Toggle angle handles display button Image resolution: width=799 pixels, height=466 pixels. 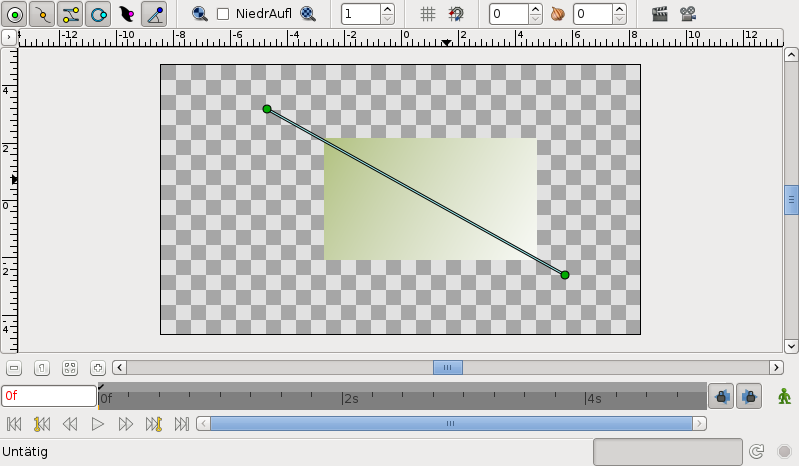tap(154, 14)
